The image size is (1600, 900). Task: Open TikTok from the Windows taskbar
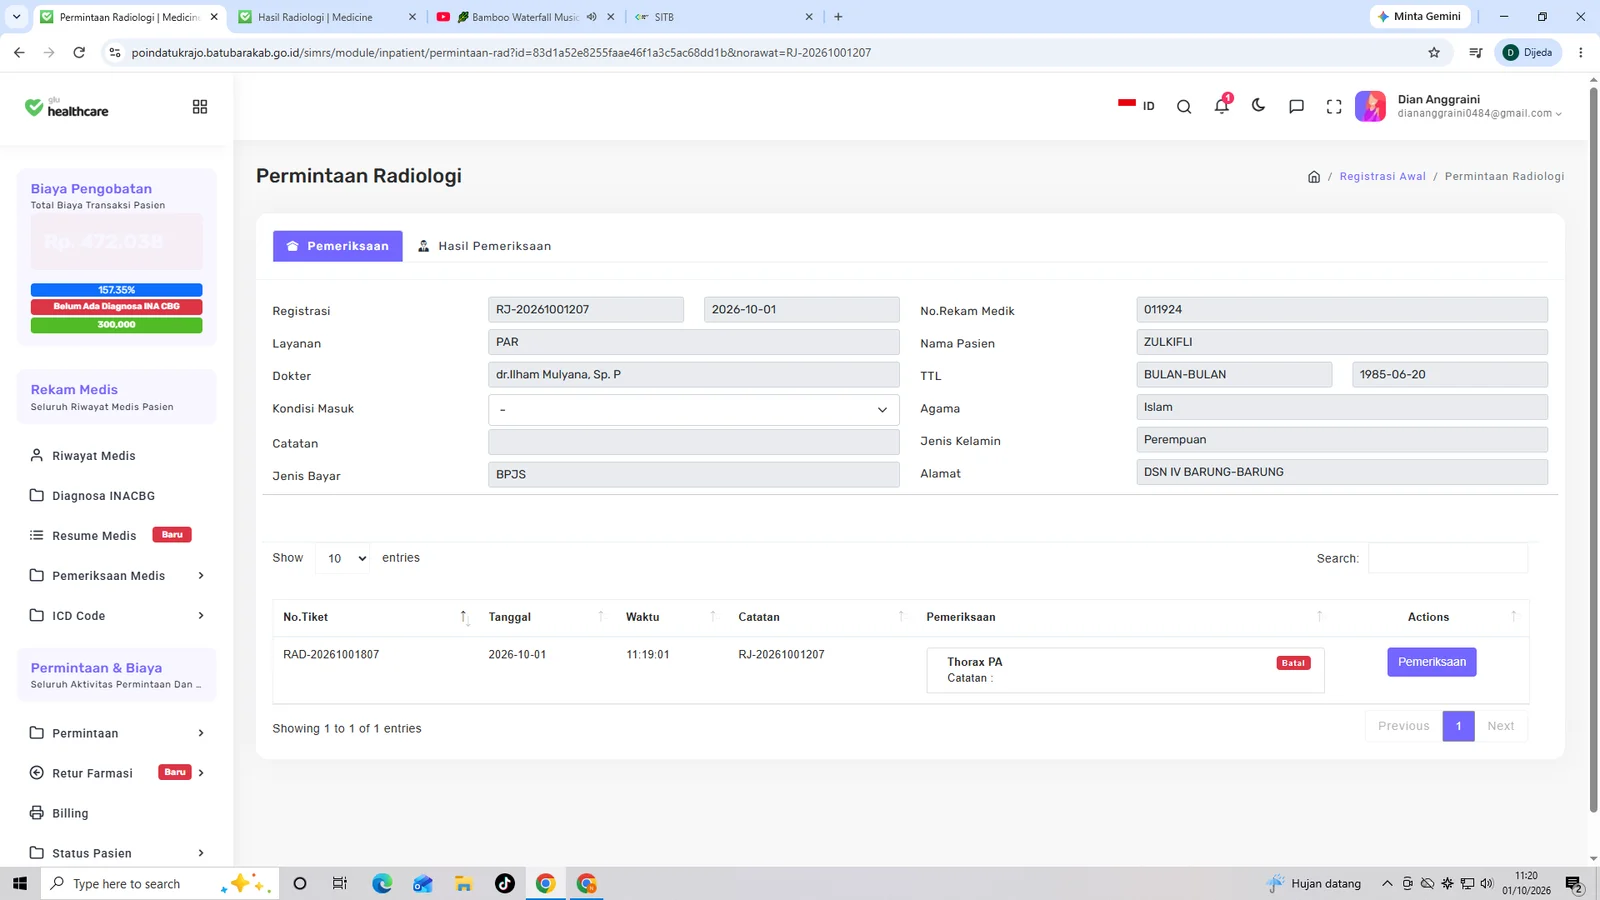coord(504,883)
